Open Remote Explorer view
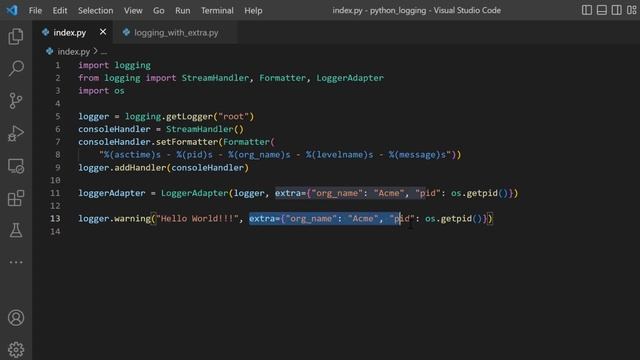 [x=16, y=166]
